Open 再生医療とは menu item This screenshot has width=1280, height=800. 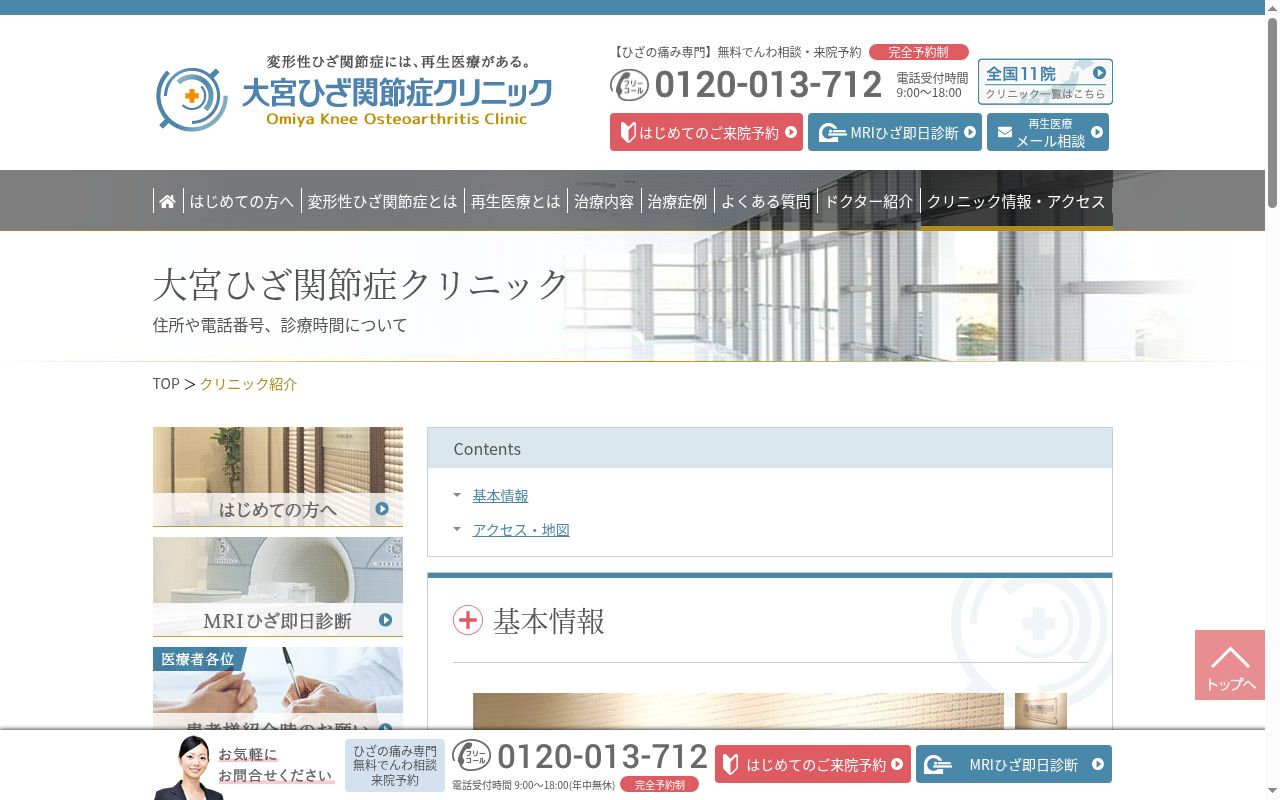[x=516, y=201]
